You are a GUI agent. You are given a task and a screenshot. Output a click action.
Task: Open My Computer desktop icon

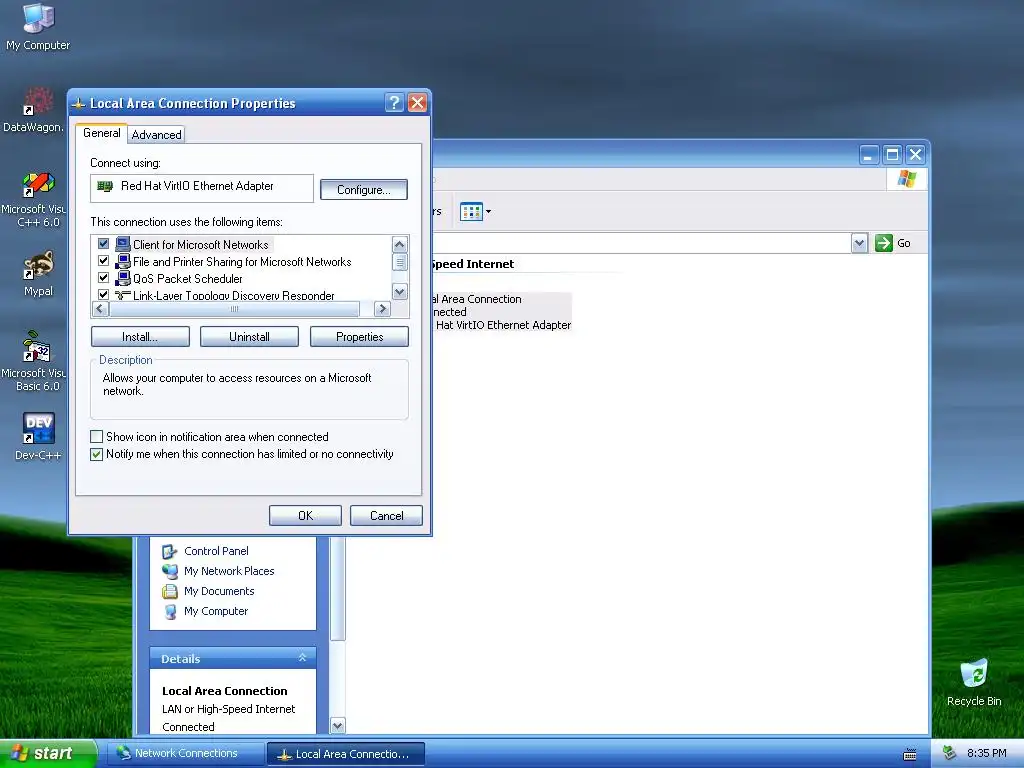38,27
